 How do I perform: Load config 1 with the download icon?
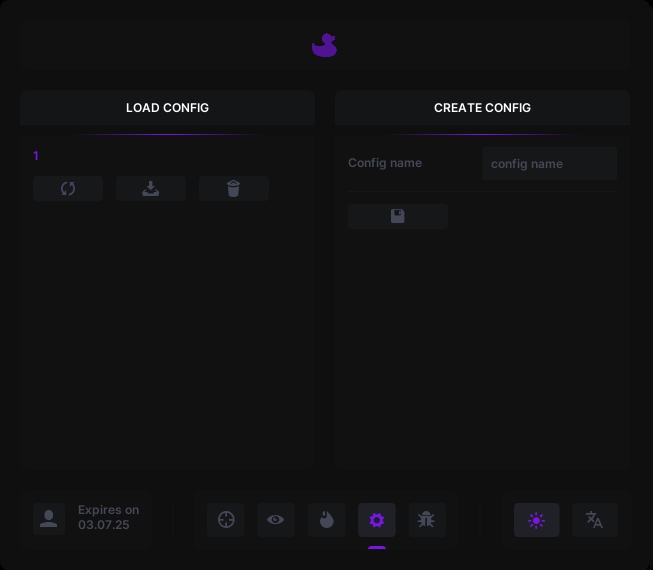(x=151, y=189)
